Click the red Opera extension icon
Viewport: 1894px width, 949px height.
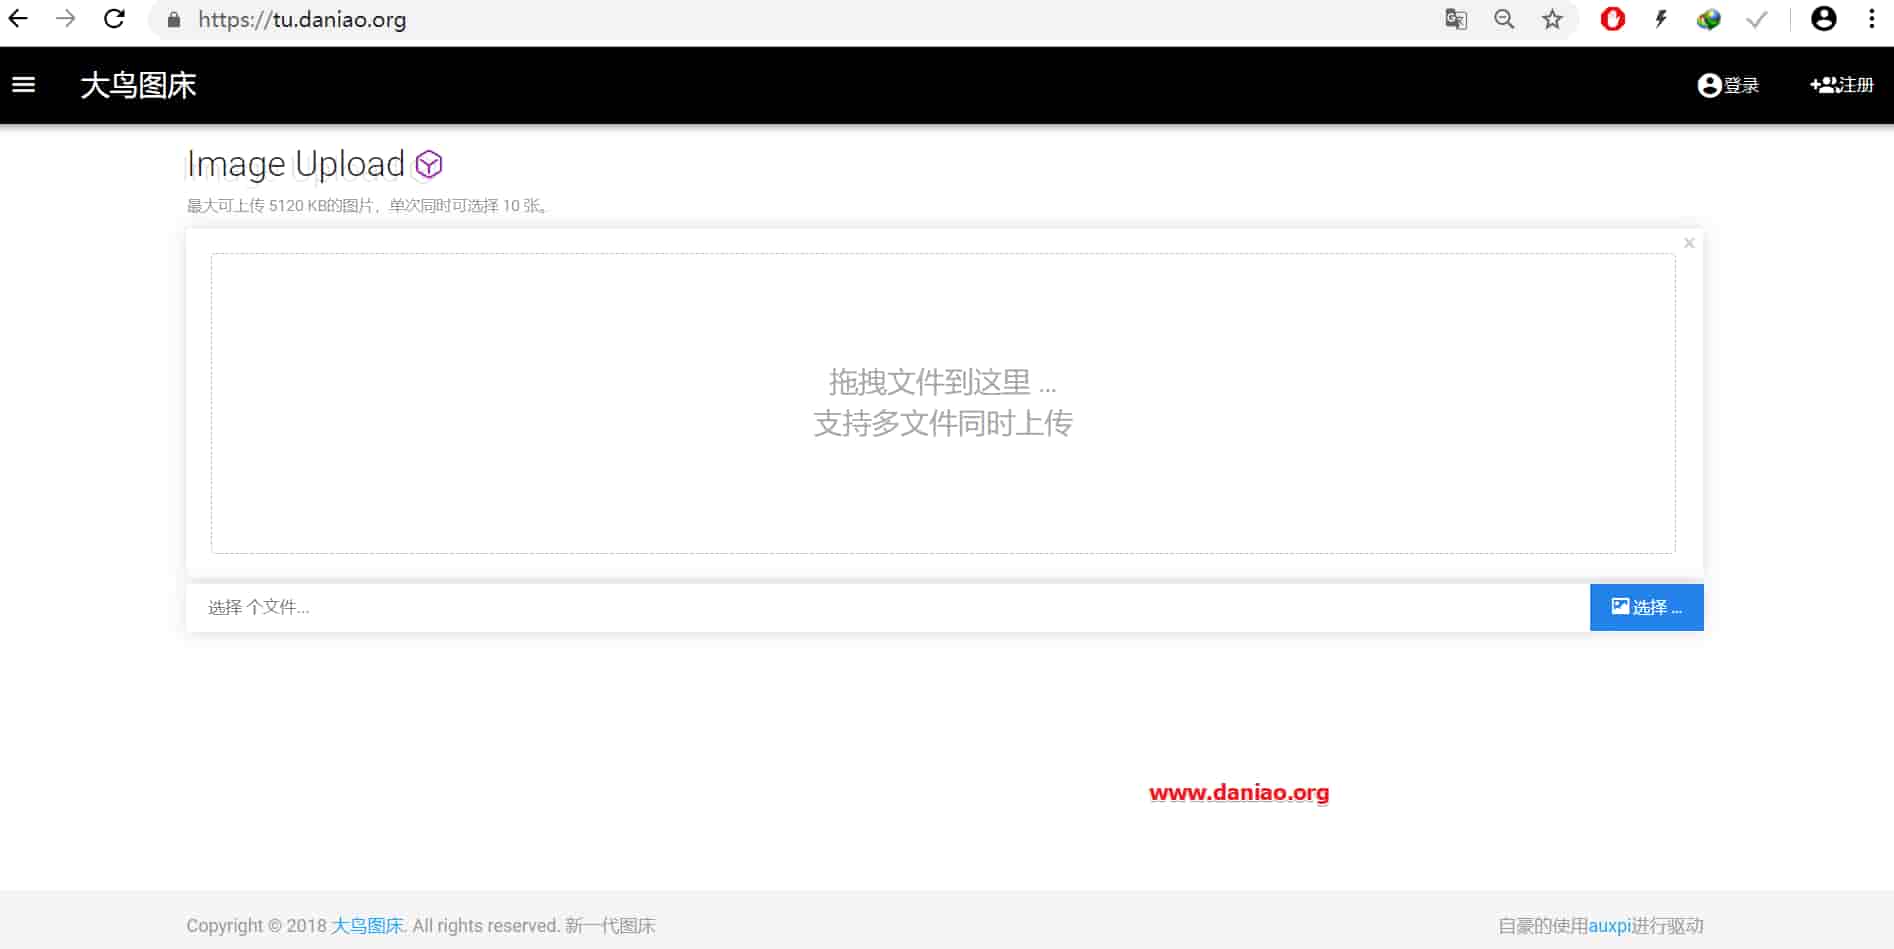[1612, 19]
